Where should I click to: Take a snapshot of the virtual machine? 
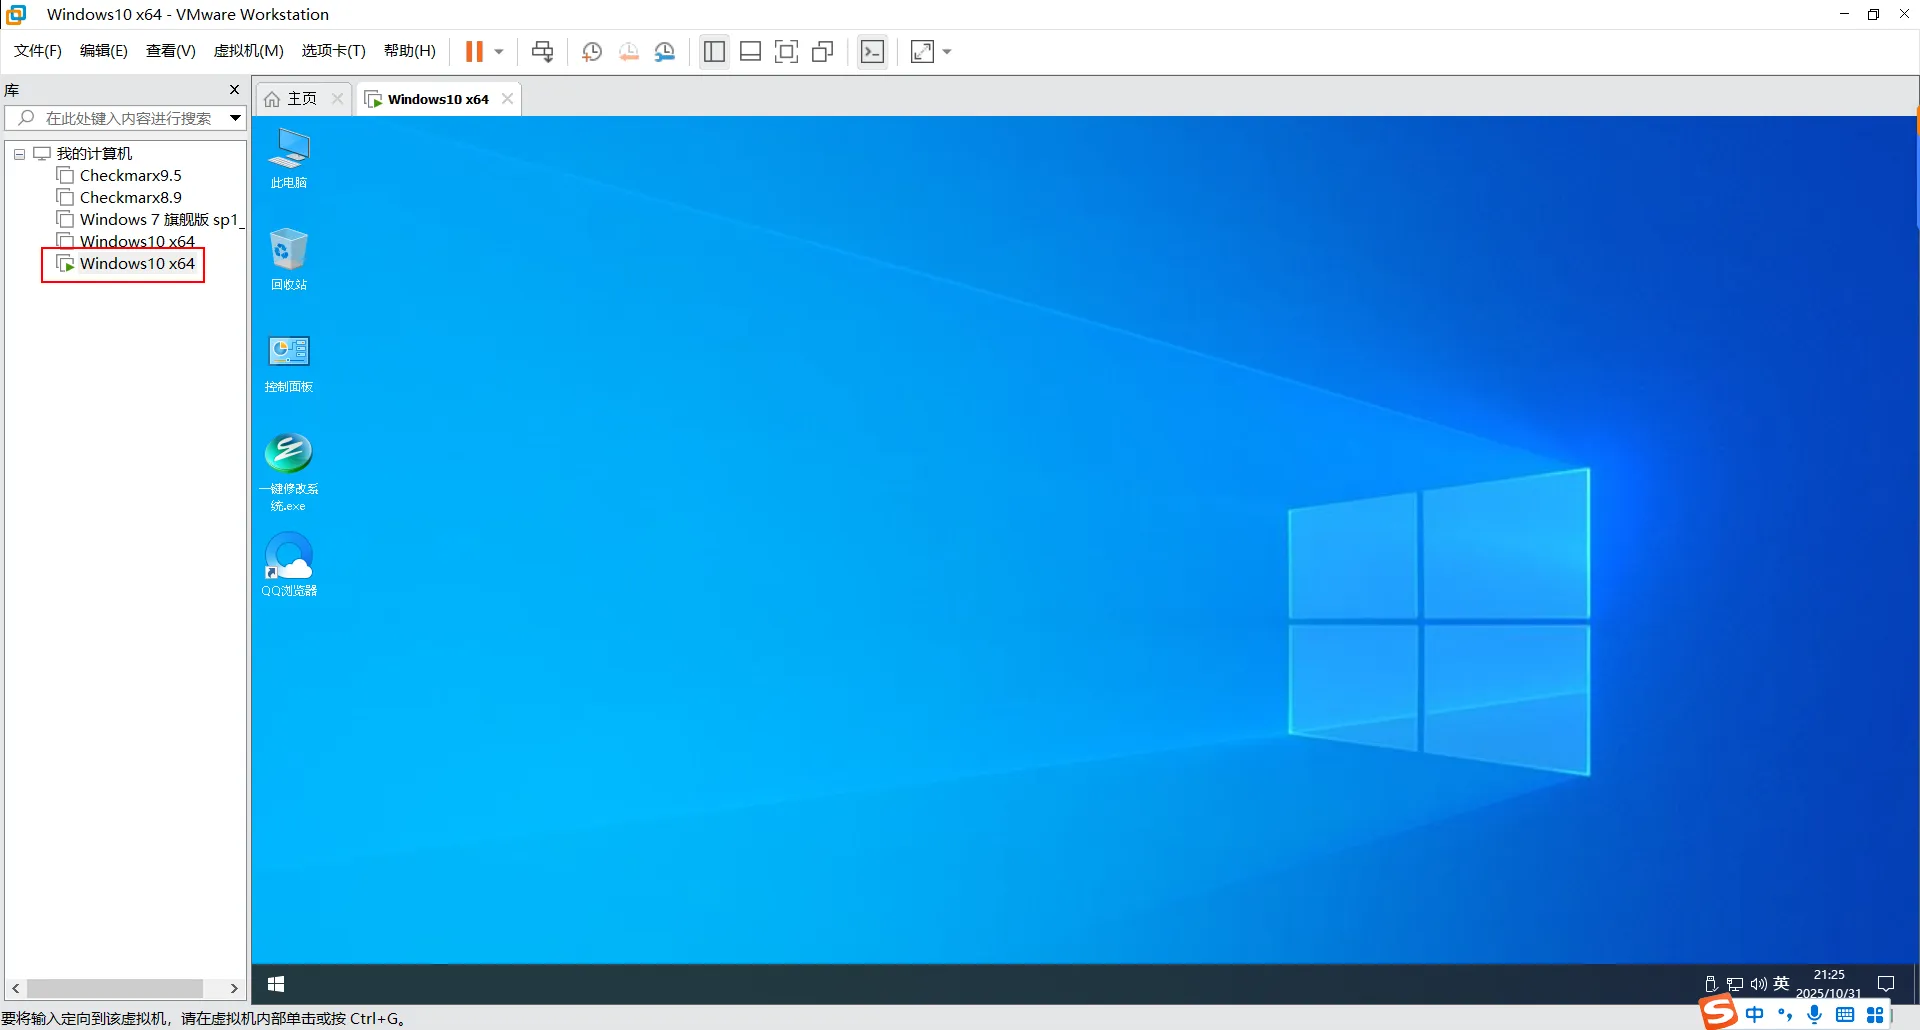click(592, 52)
